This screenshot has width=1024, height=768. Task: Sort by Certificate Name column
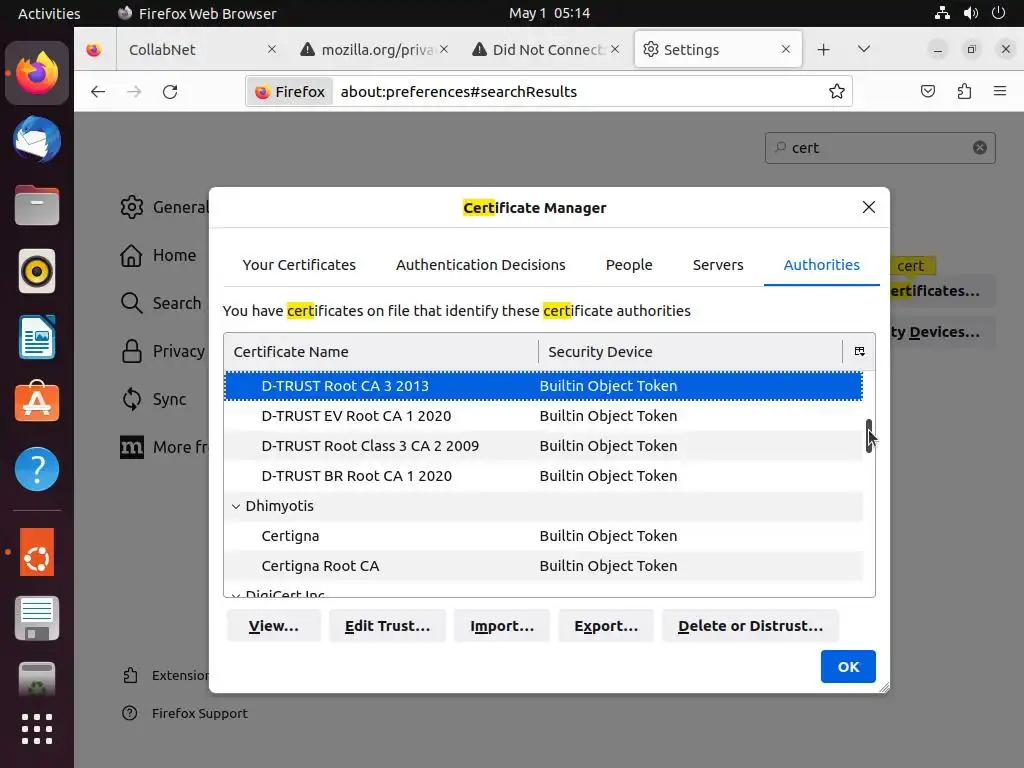pyautogui.click(x=381, y=351)
